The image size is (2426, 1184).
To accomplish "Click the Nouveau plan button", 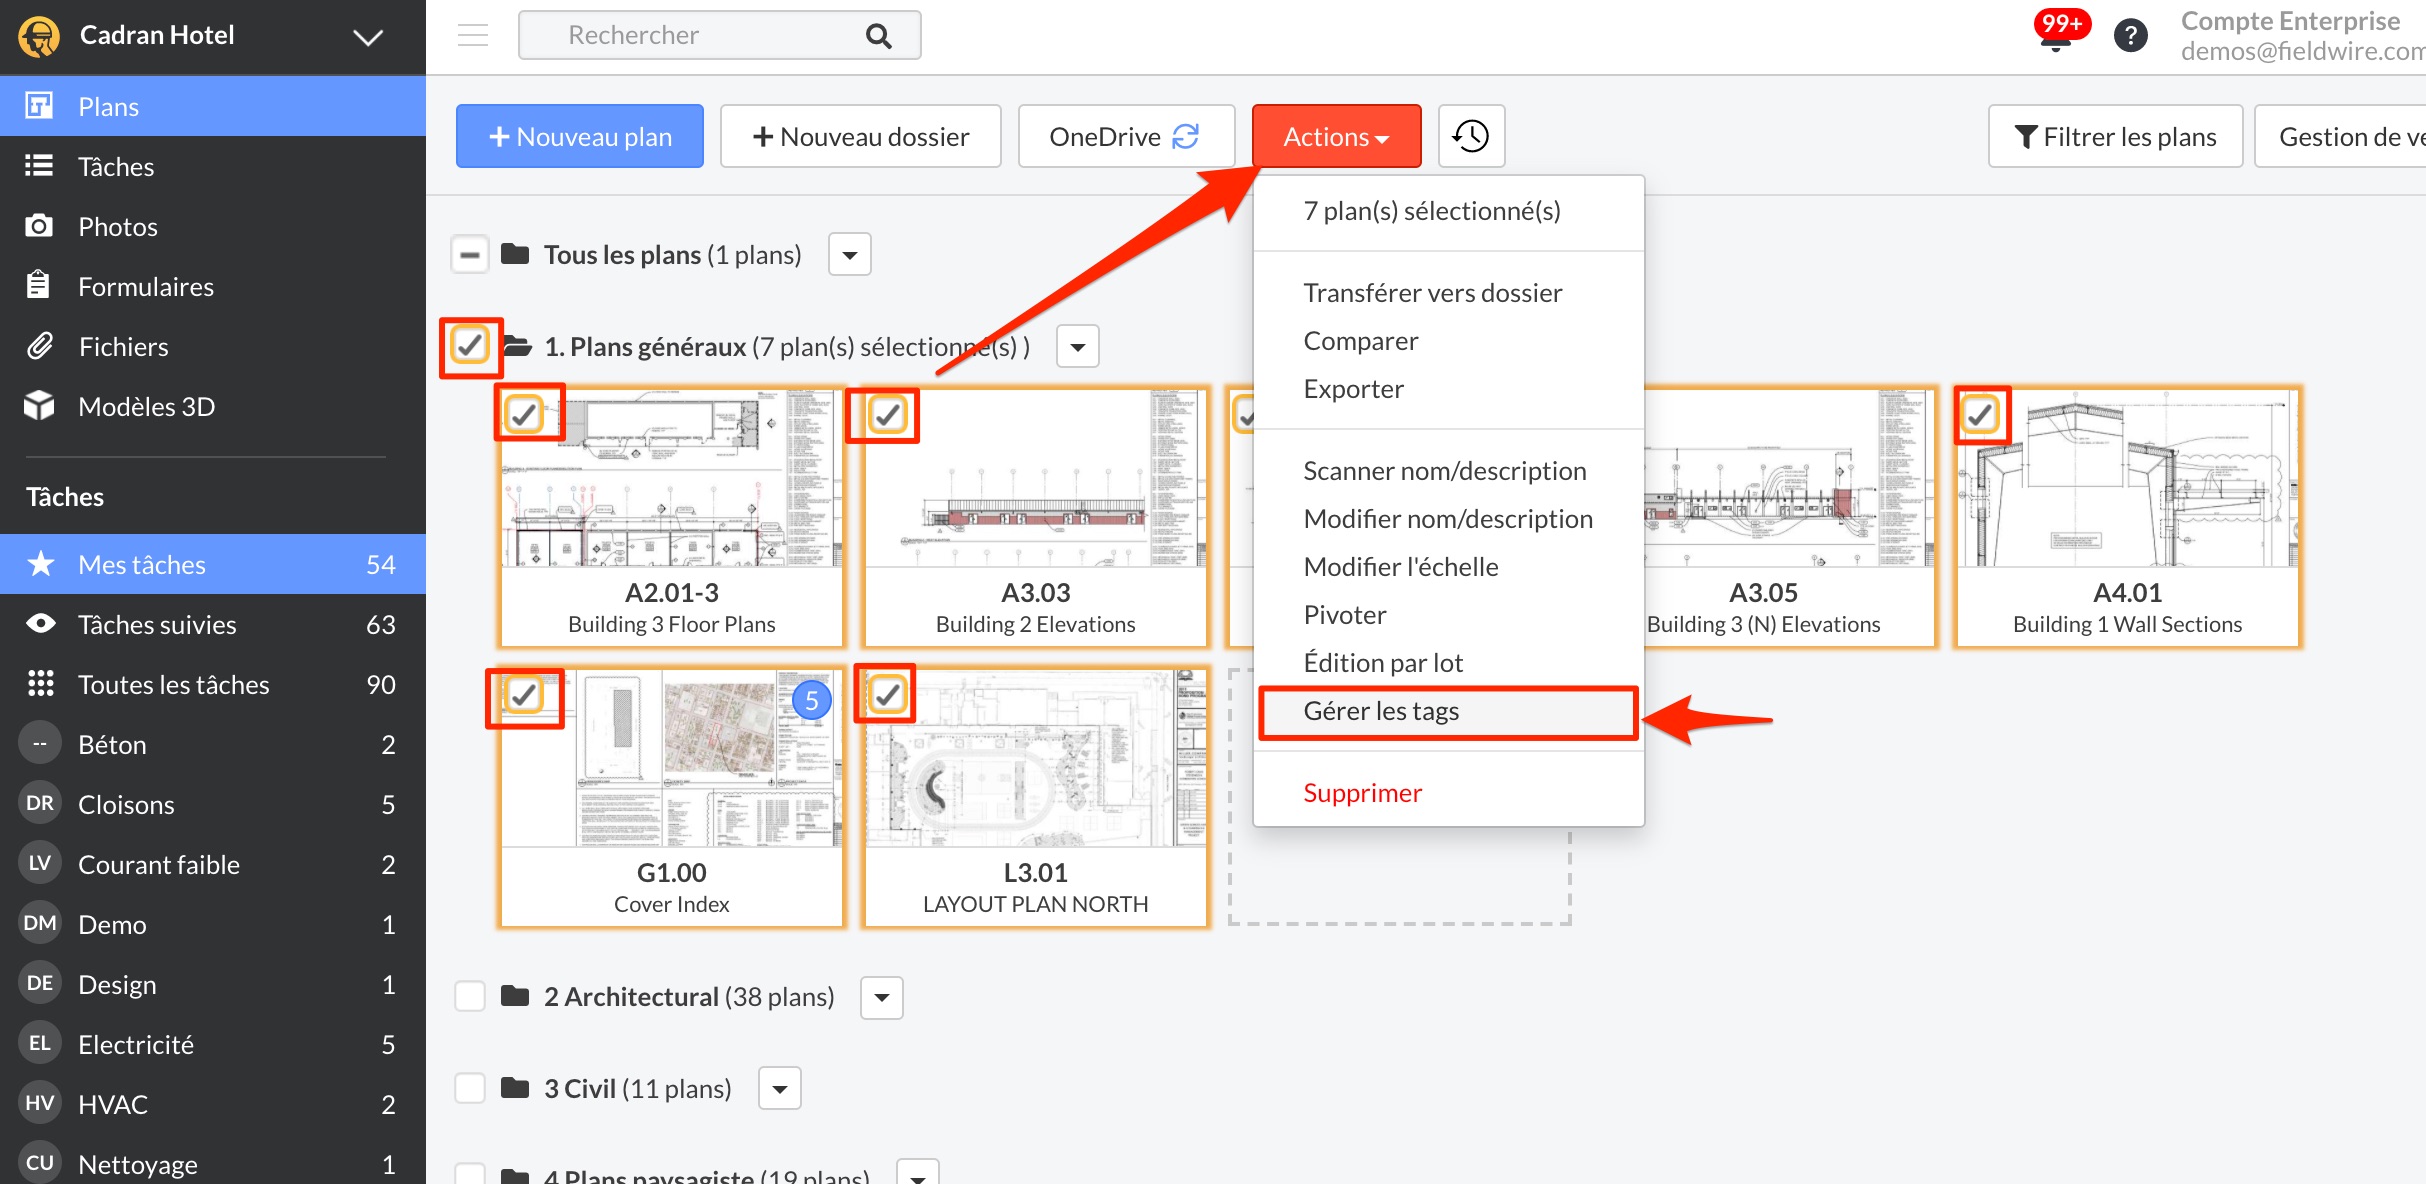I will click(580, 136).
